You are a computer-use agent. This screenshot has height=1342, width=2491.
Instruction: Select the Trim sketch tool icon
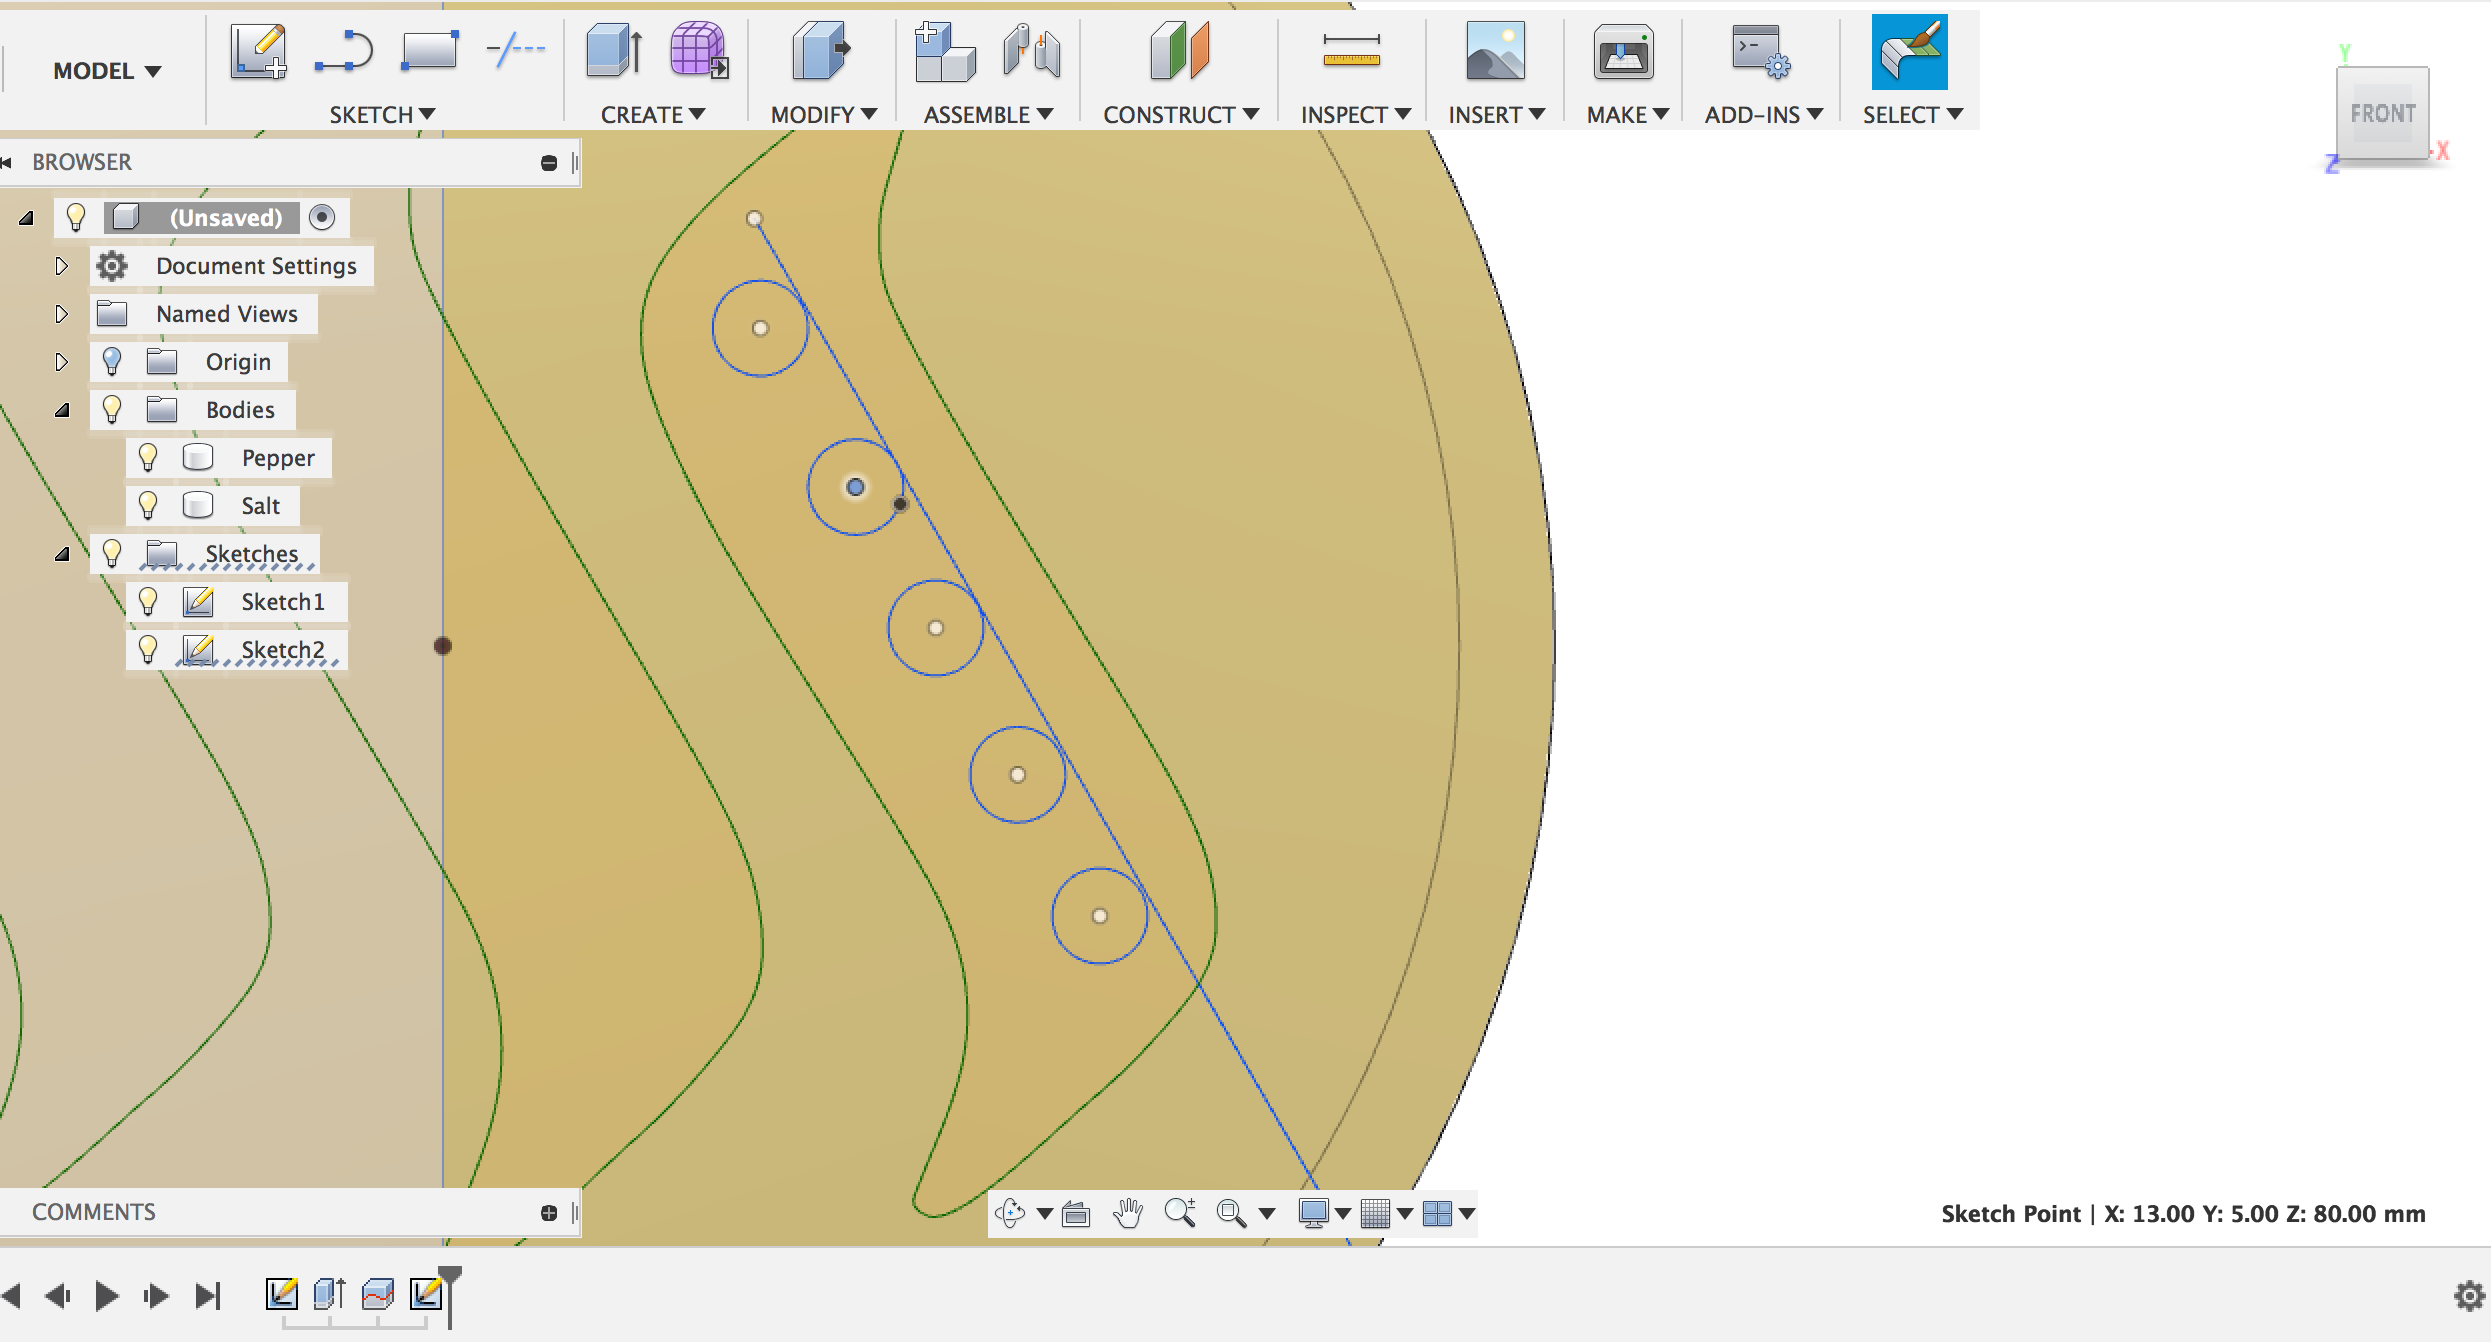pos(515,50)
